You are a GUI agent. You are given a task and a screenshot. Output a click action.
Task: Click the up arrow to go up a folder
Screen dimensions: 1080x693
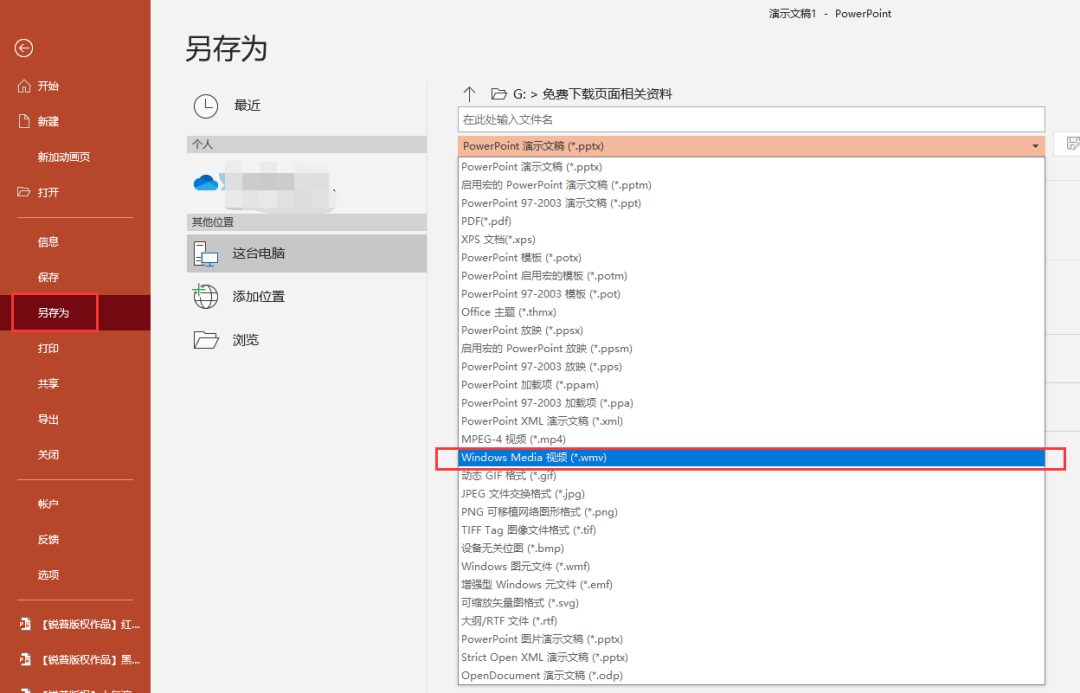click(470, 94)
